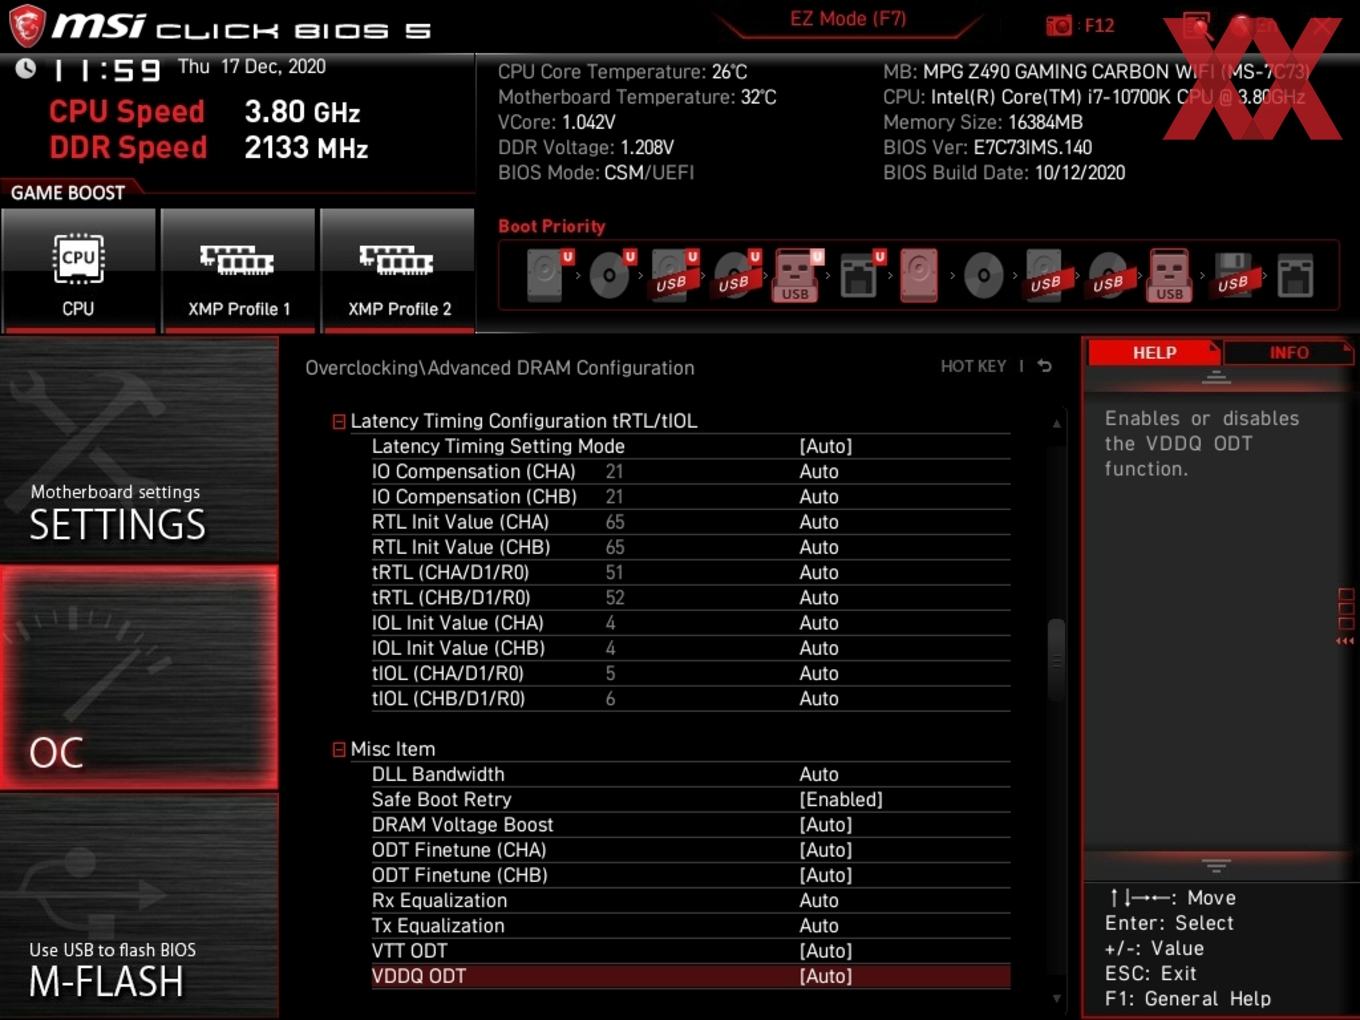Select tRTL (CHB/D1/R0) Auto field

[818, 598]
